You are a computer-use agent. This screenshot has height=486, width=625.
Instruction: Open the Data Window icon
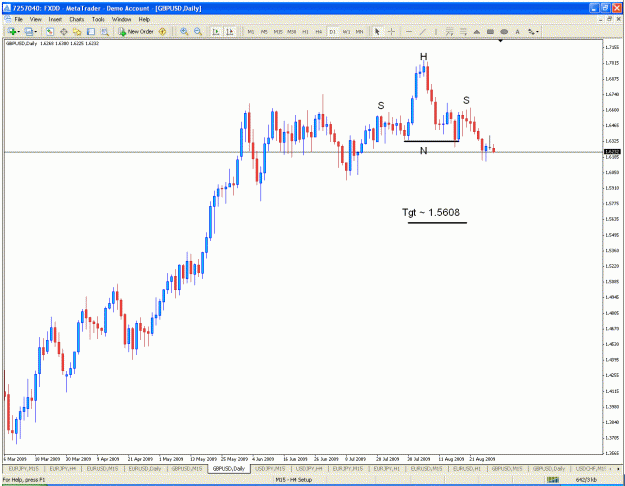tap(63, 31)
